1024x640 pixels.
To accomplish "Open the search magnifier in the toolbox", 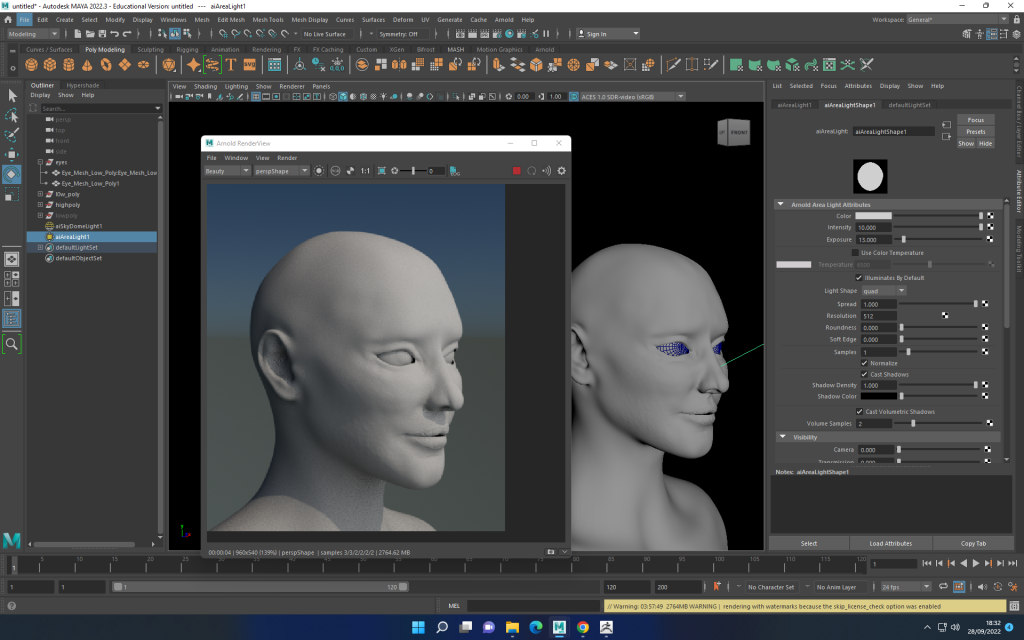I will click(12, 344).
